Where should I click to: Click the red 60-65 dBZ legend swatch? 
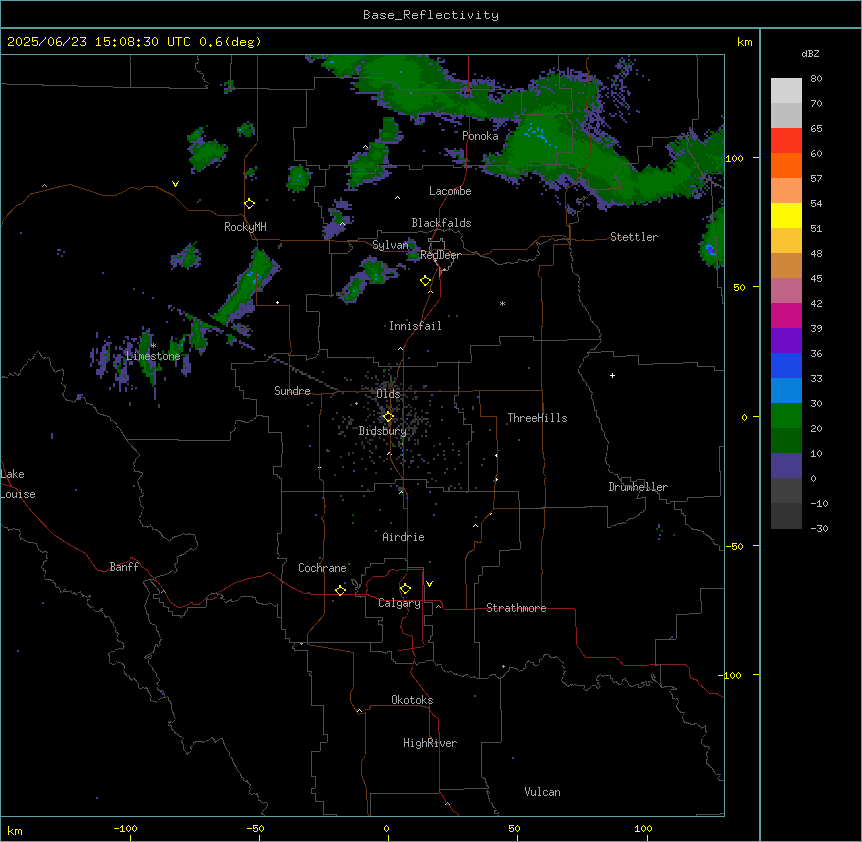(x=786, y=141)
